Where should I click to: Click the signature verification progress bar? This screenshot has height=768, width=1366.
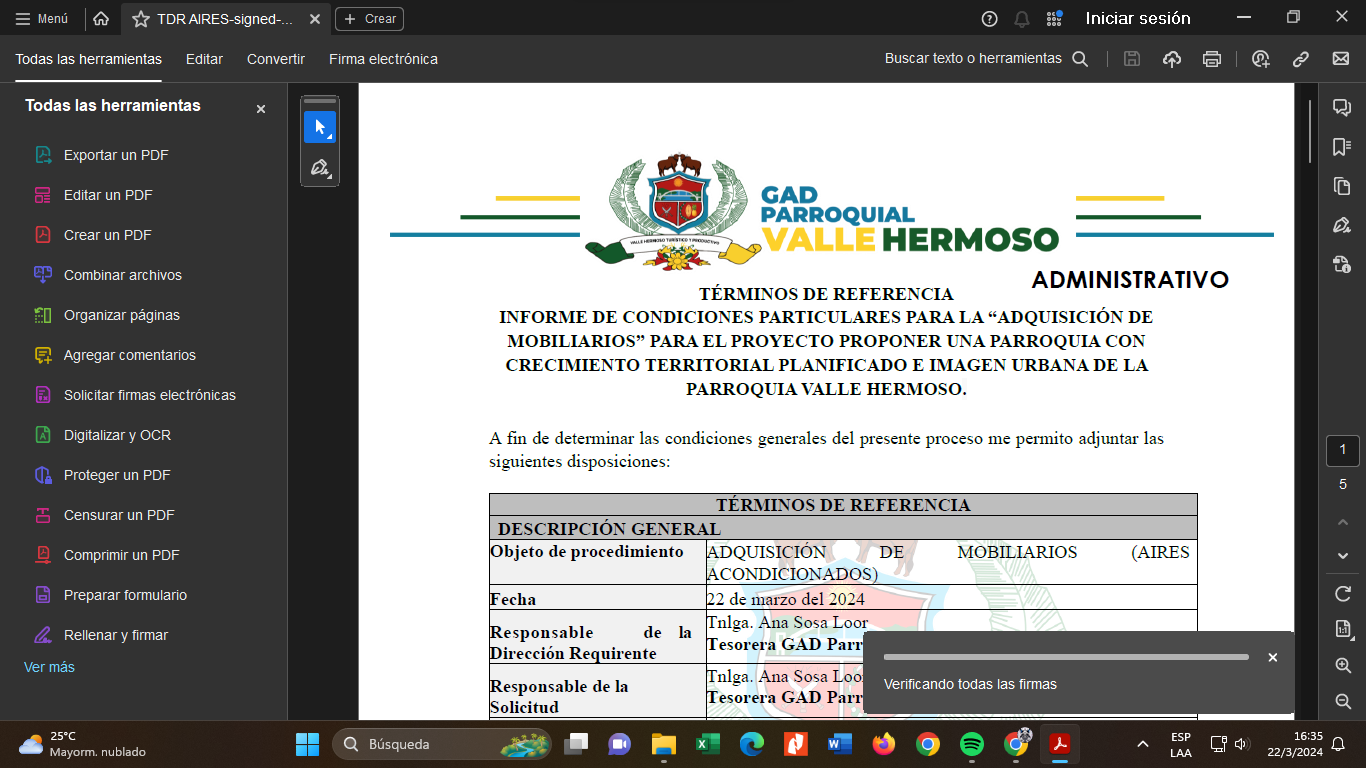1066,657
